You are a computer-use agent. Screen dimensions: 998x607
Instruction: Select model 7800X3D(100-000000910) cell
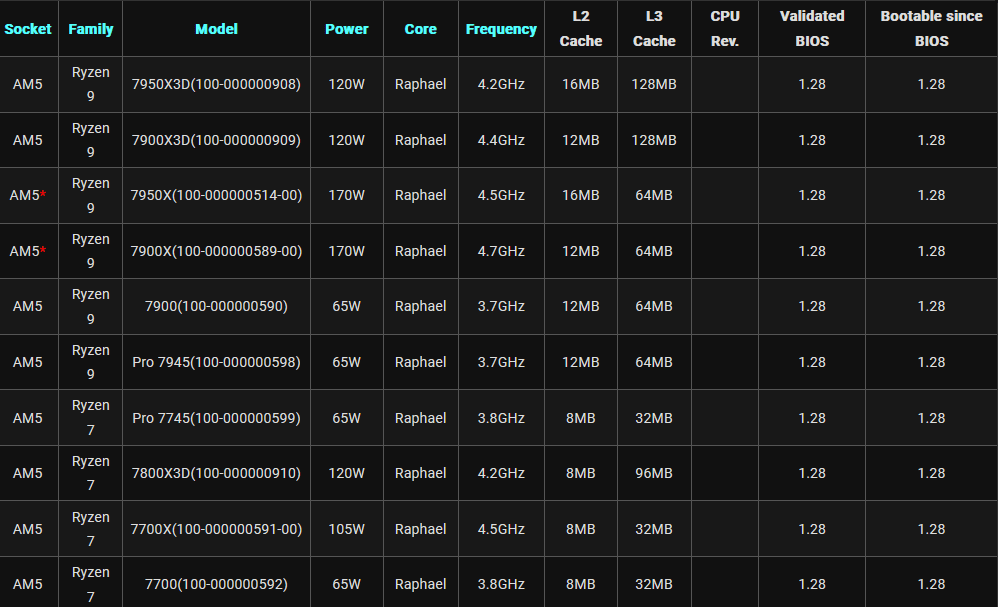tap(216, 473)
